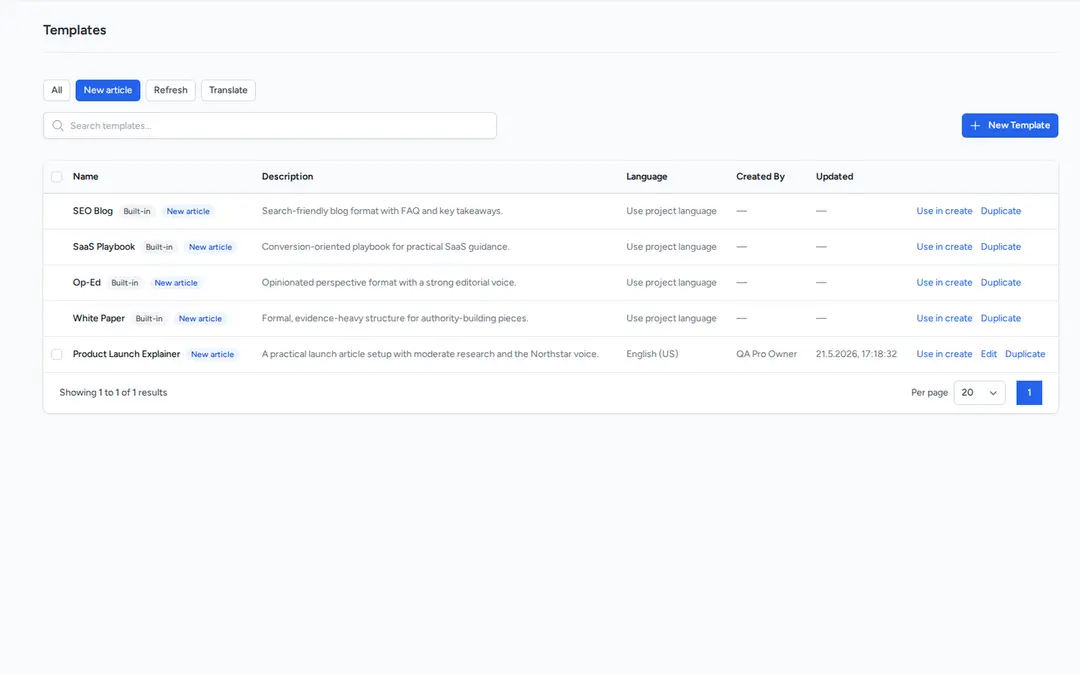Click the practical launch article setup description
The image size is (1080, 675).
(430, 354)
